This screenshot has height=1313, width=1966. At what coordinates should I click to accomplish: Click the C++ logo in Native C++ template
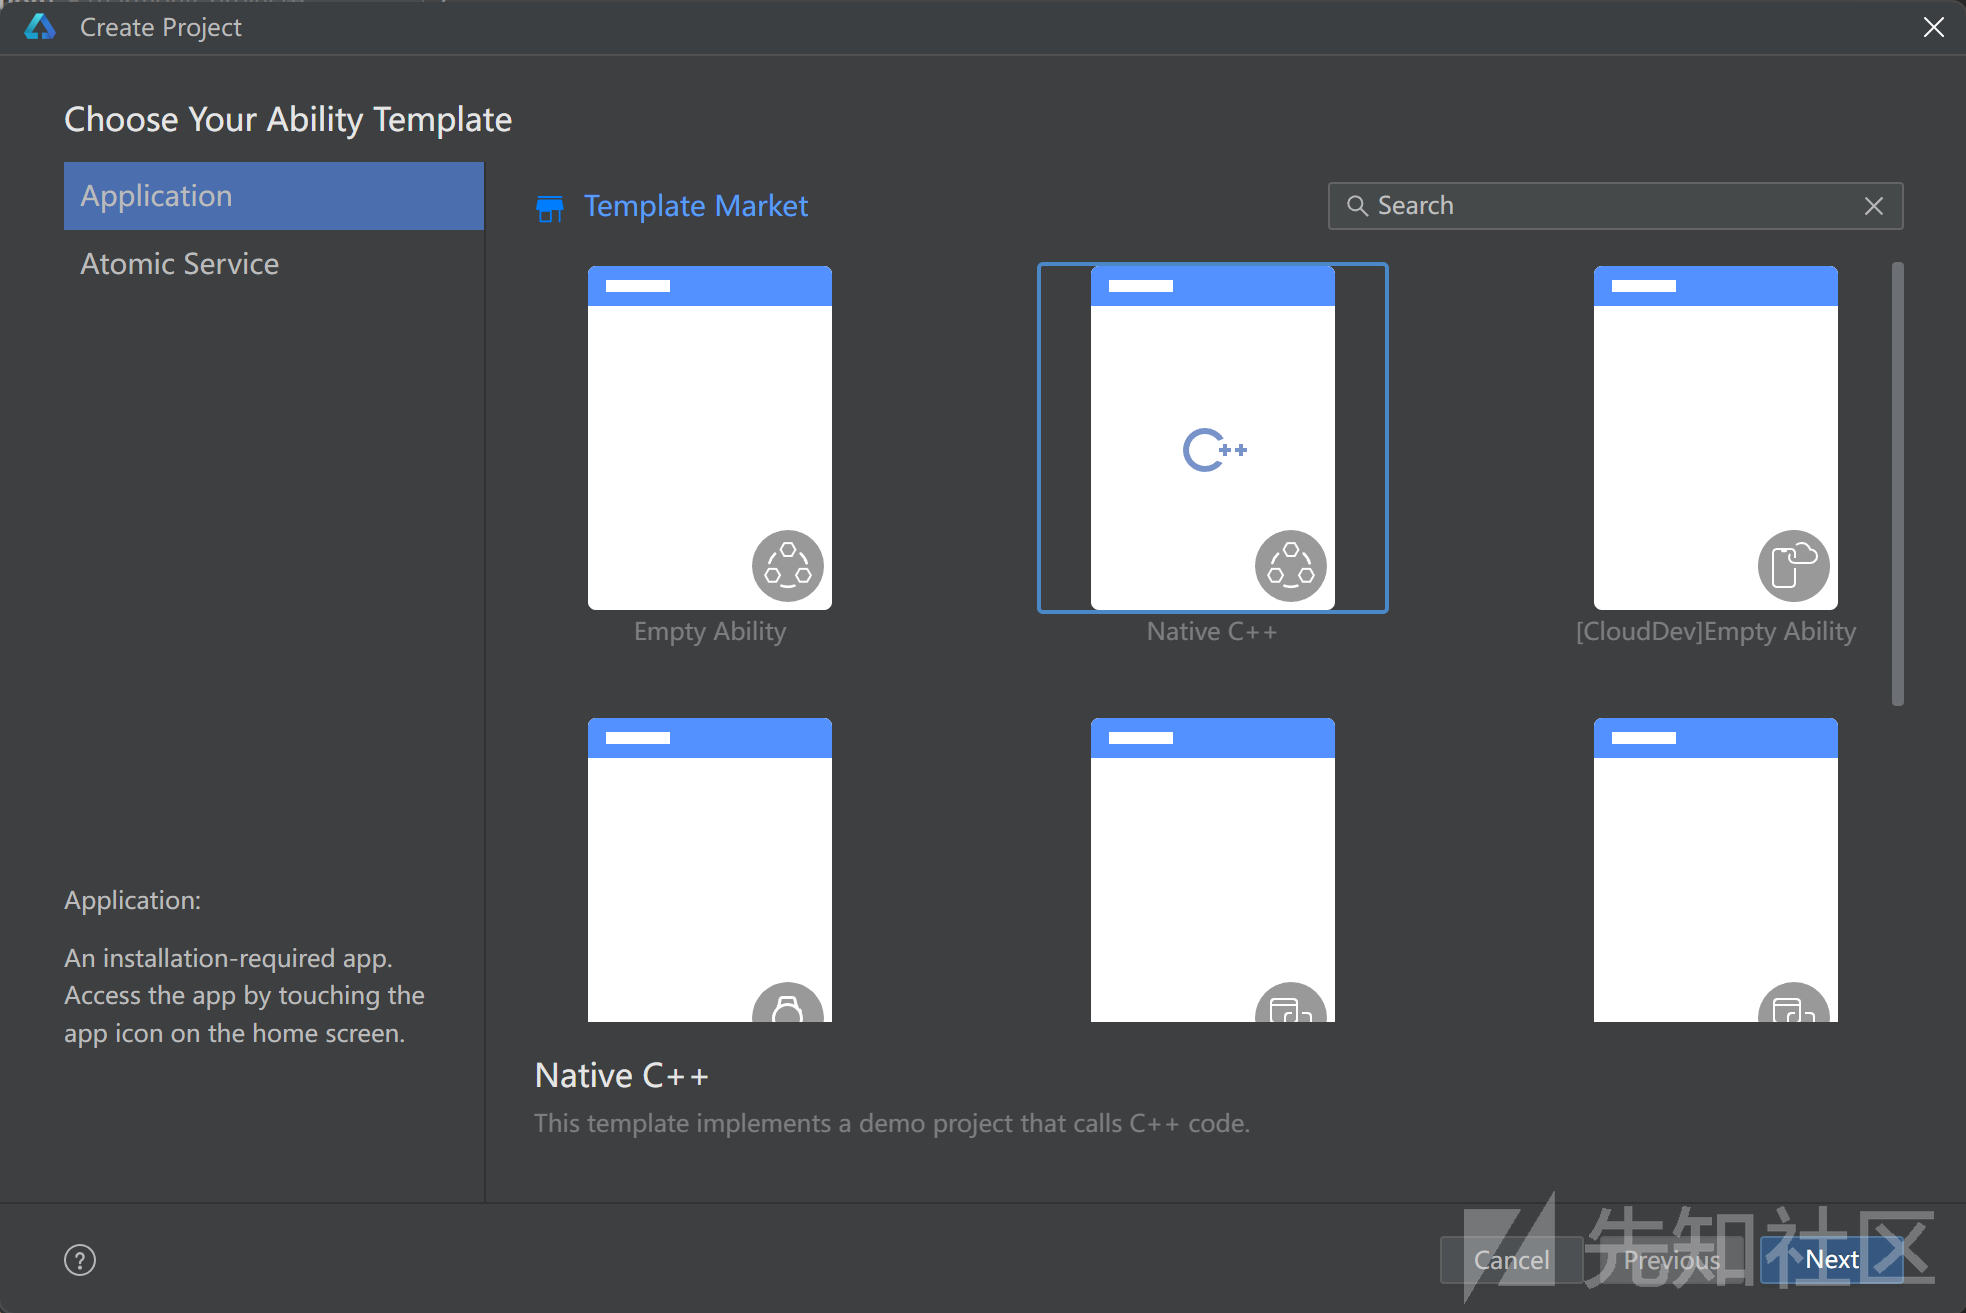(x=1214, y=450)
